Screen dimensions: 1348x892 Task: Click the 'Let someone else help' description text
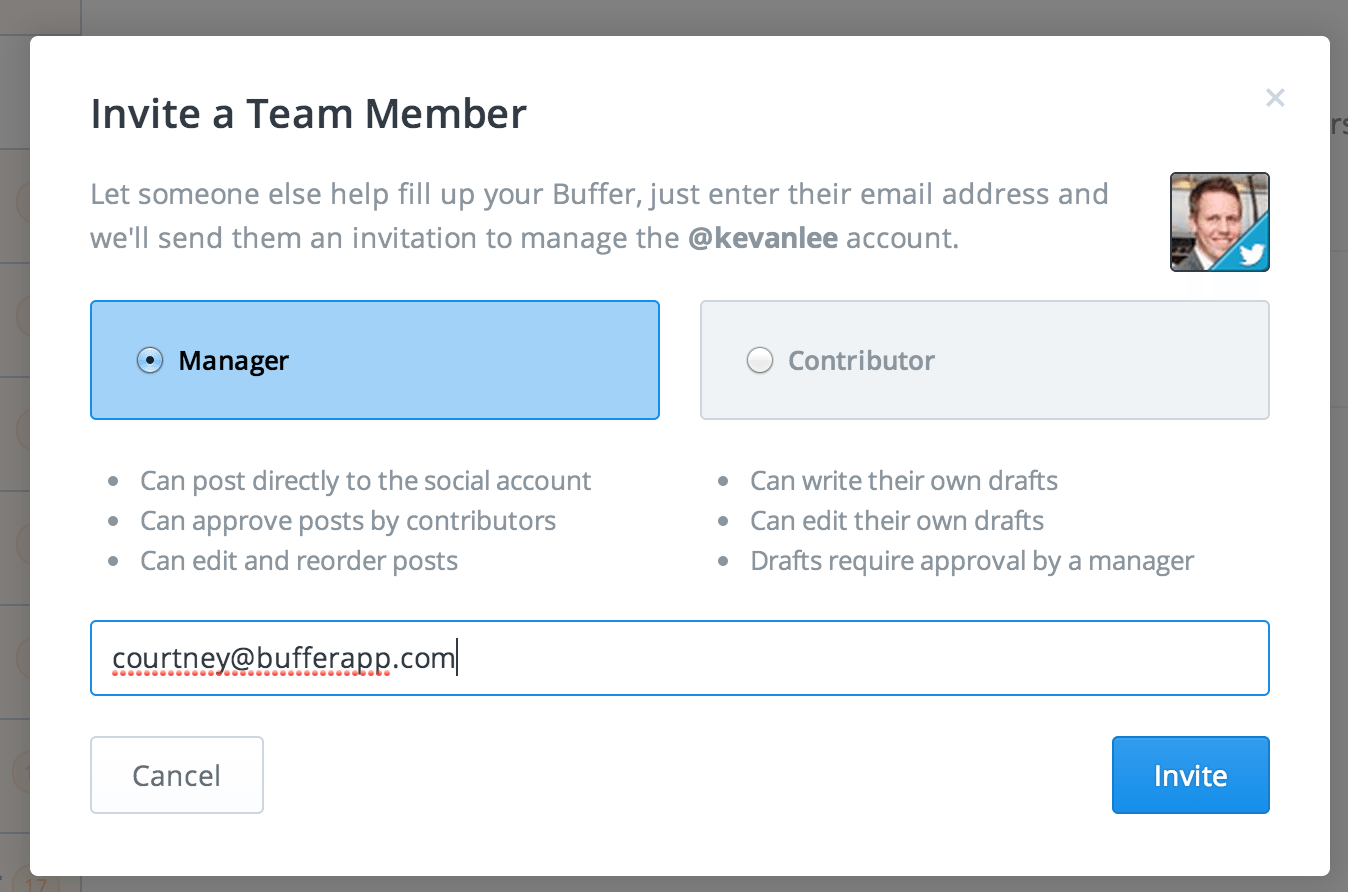[600, 216]
